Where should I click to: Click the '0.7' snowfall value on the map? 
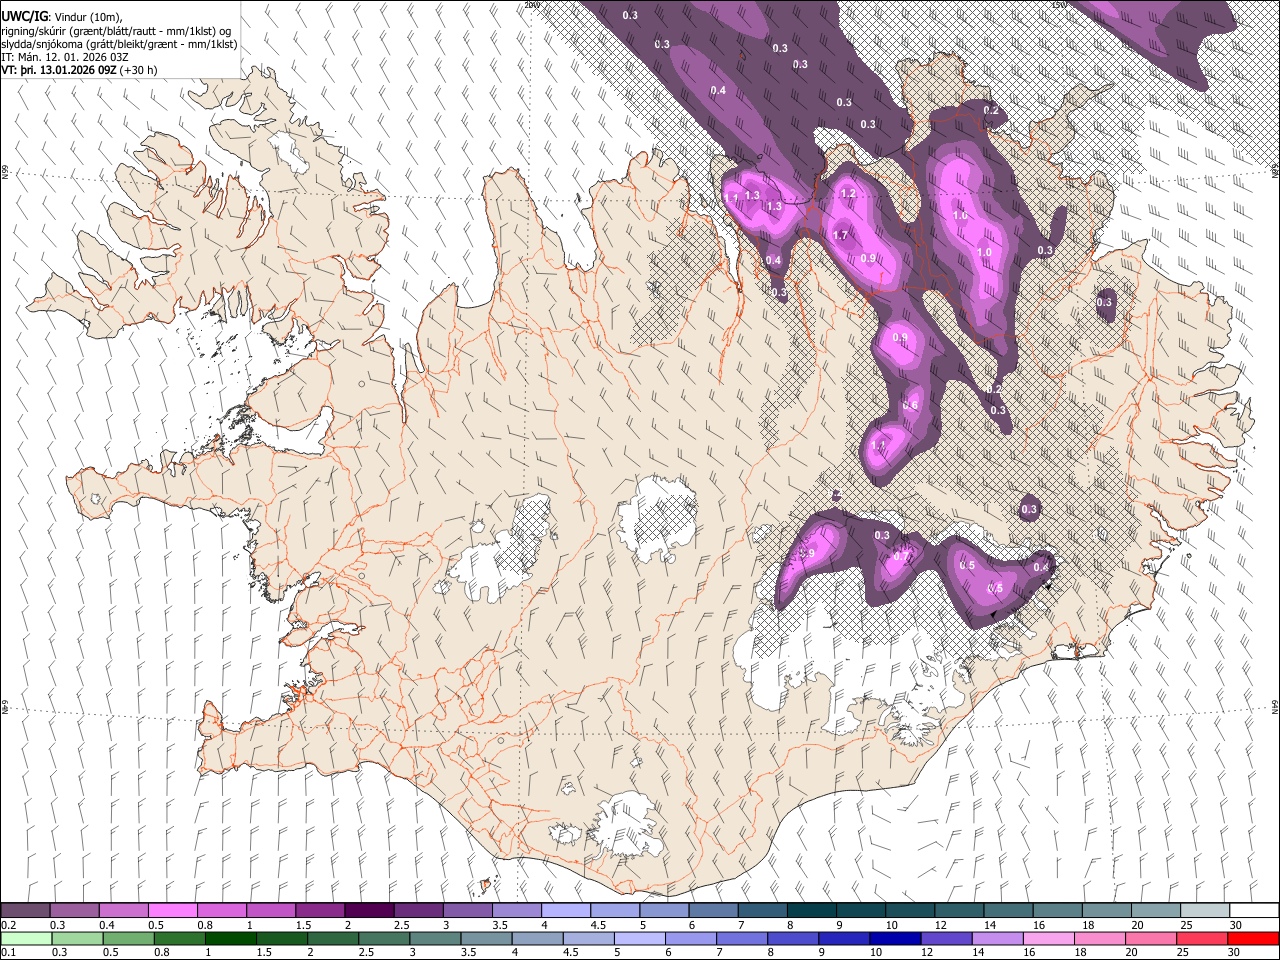click(901, 556)
